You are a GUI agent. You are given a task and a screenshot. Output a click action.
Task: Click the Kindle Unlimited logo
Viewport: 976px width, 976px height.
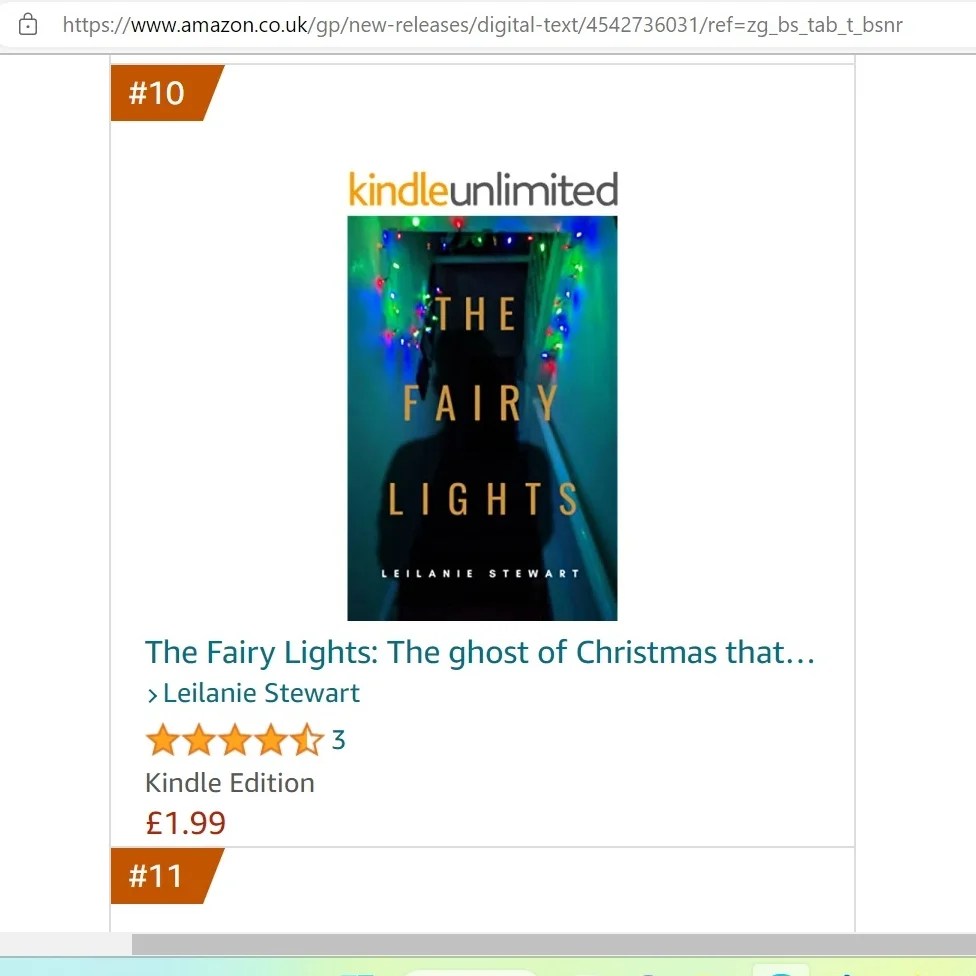pos(483,189)
